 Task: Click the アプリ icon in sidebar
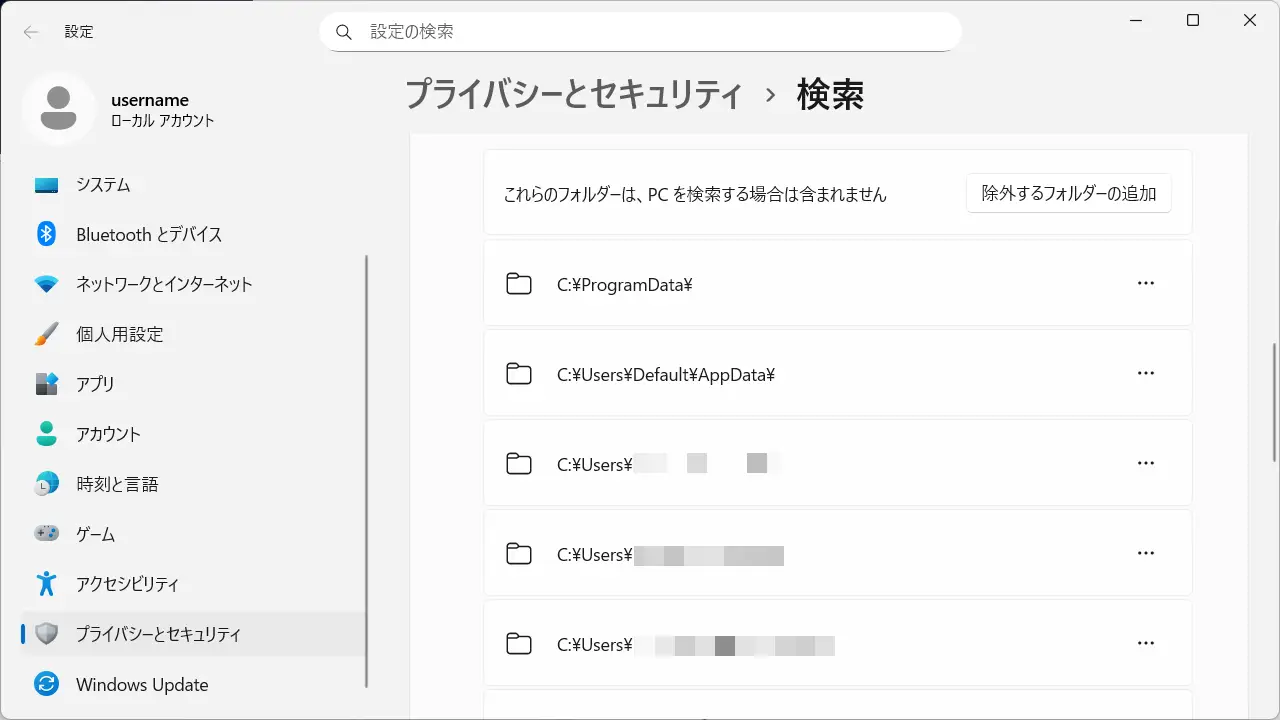47,384
